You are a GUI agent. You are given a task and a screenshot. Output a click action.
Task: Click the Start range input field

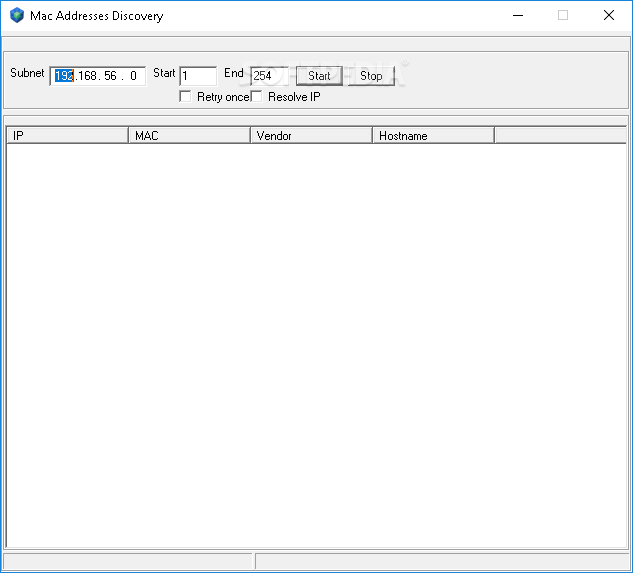coord(198,76)
